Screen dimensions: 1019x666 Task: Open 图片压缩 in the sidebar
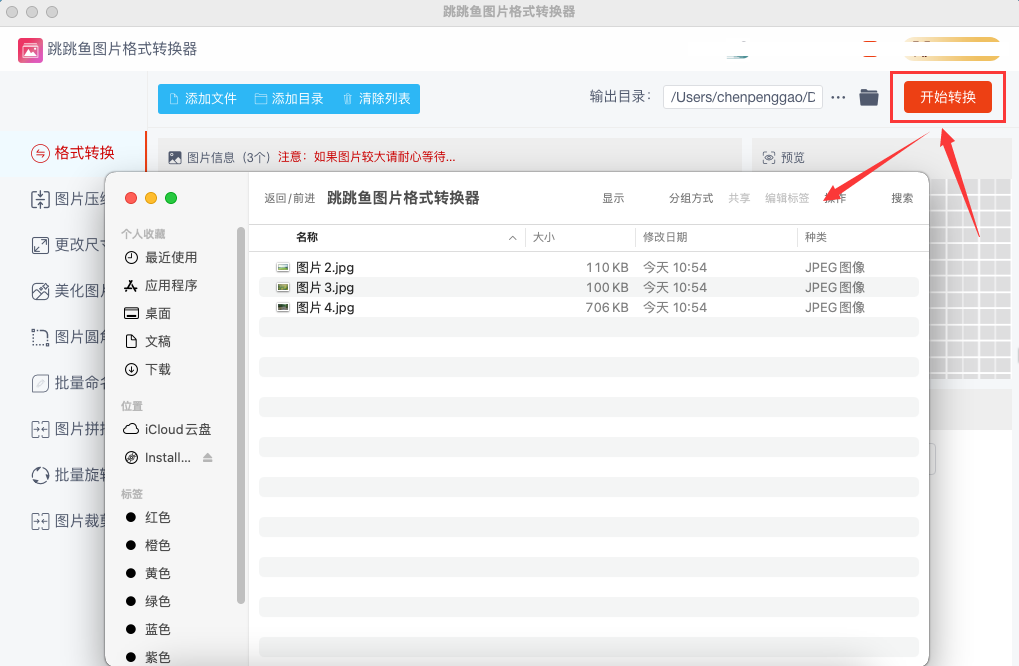click(68, 199)
